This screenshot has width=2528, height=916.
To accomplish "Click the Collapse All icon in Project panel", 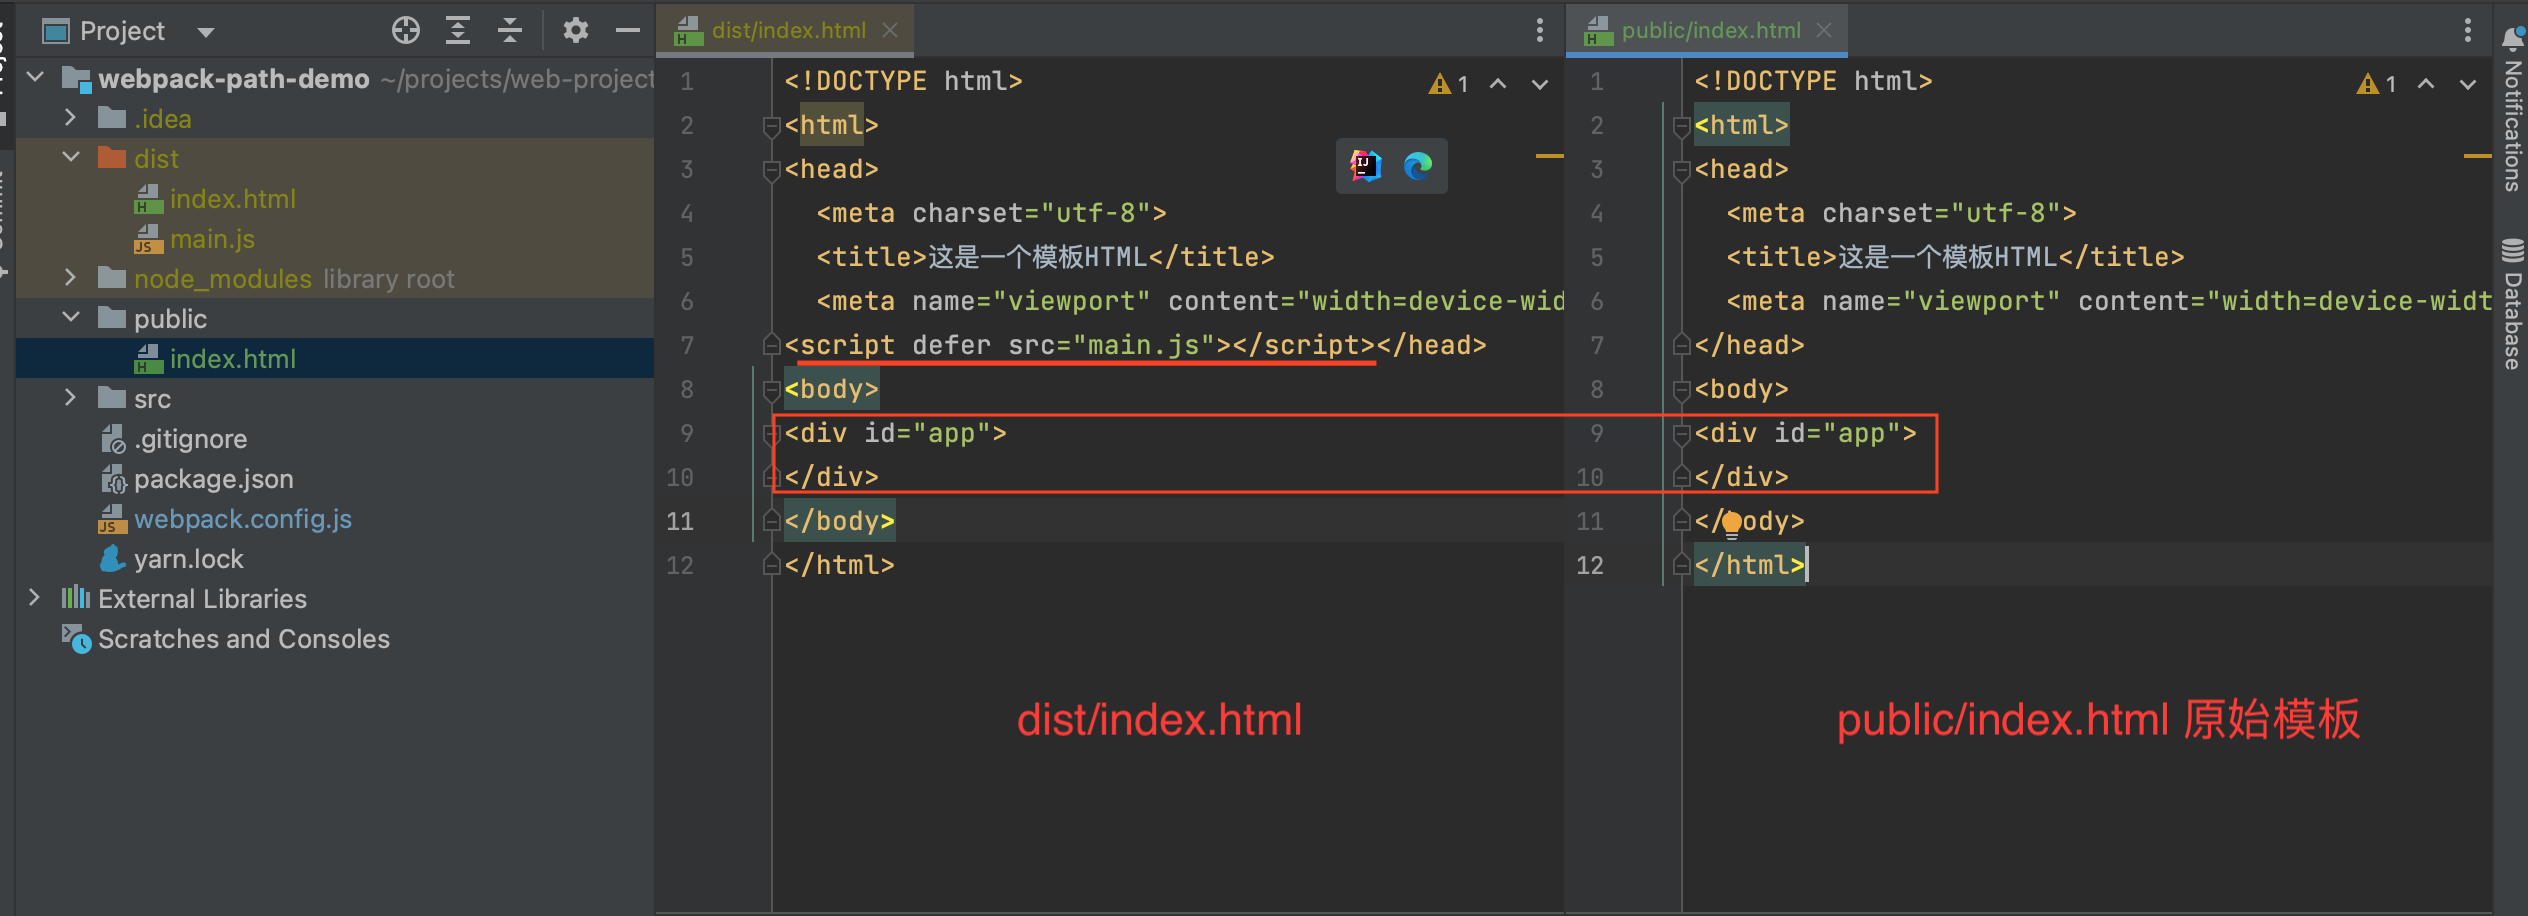I will pos(510,31).
